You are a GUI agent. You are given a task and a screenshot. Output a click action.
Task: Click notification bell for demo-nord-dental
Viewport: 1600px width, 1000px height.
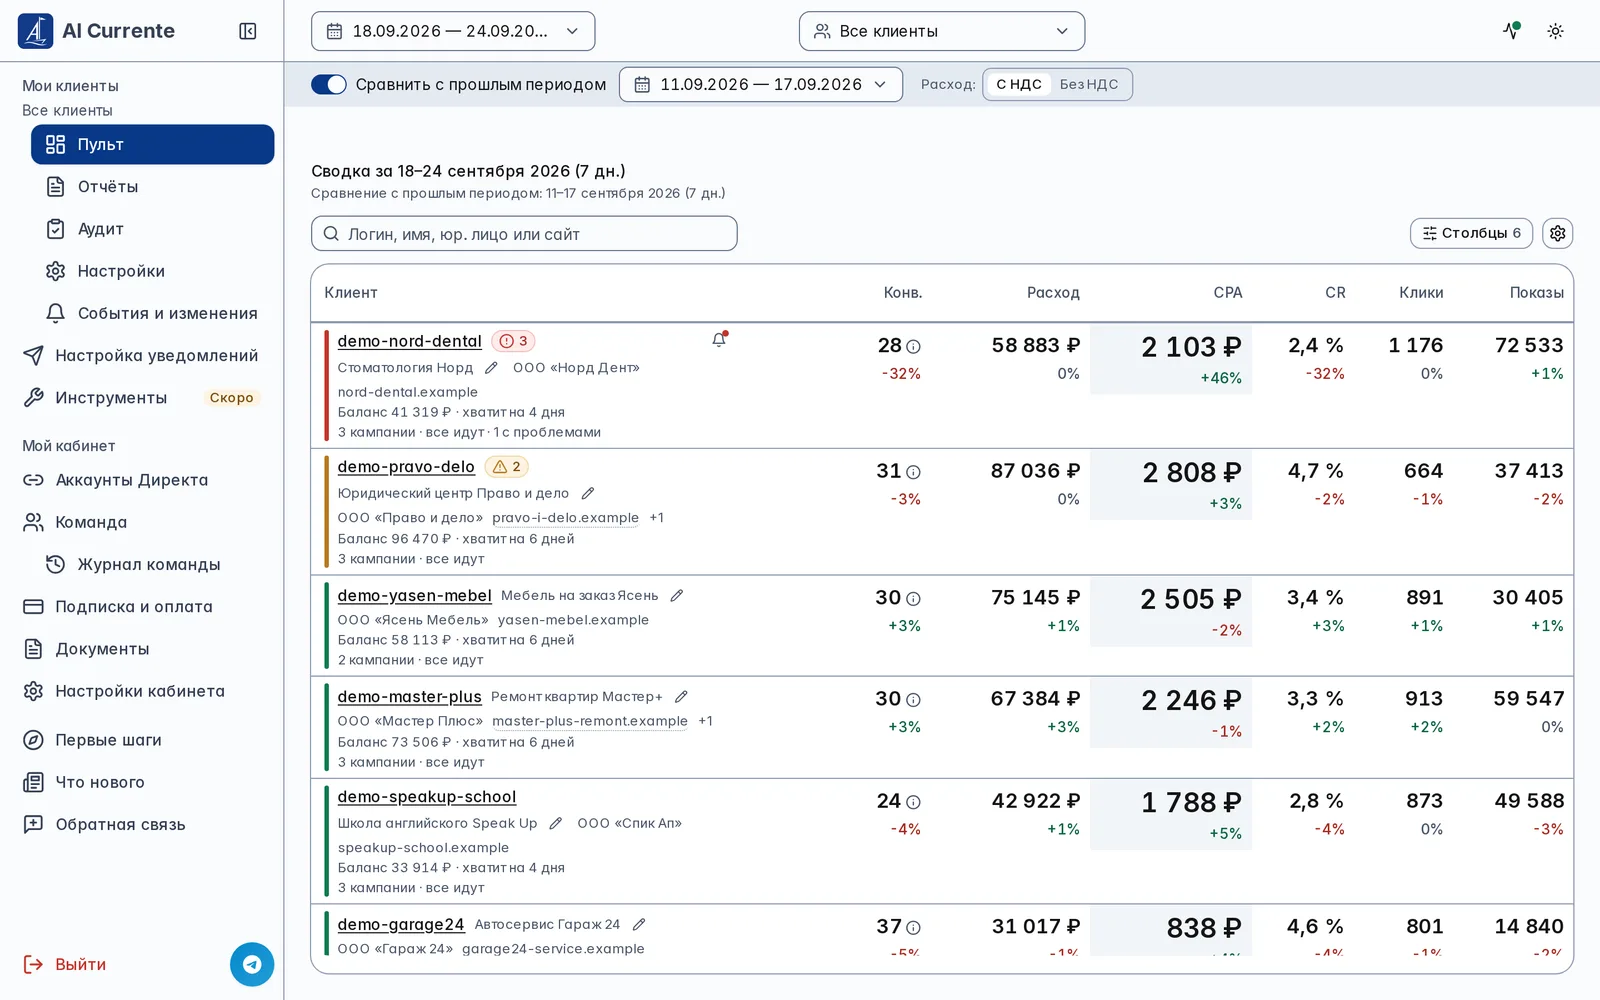(x=719, y=340)
